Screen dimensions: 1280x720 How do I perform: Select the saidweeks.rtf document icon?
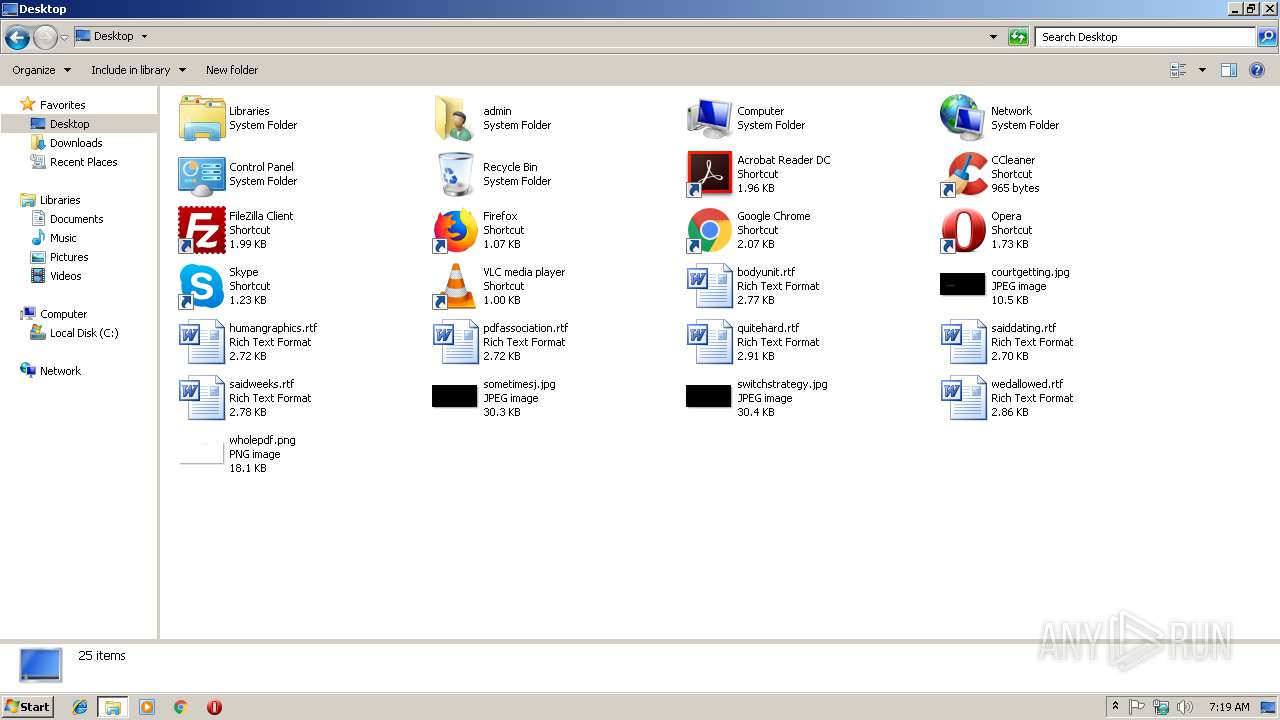tap(202, 398)
